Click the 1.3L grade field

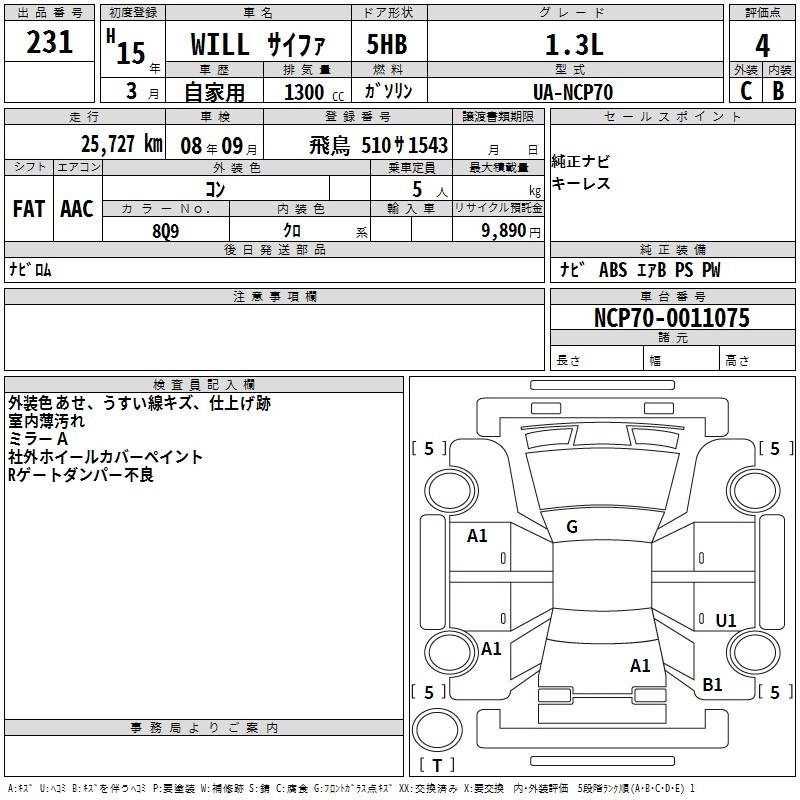pyautogui.click(x=585, y=45)
